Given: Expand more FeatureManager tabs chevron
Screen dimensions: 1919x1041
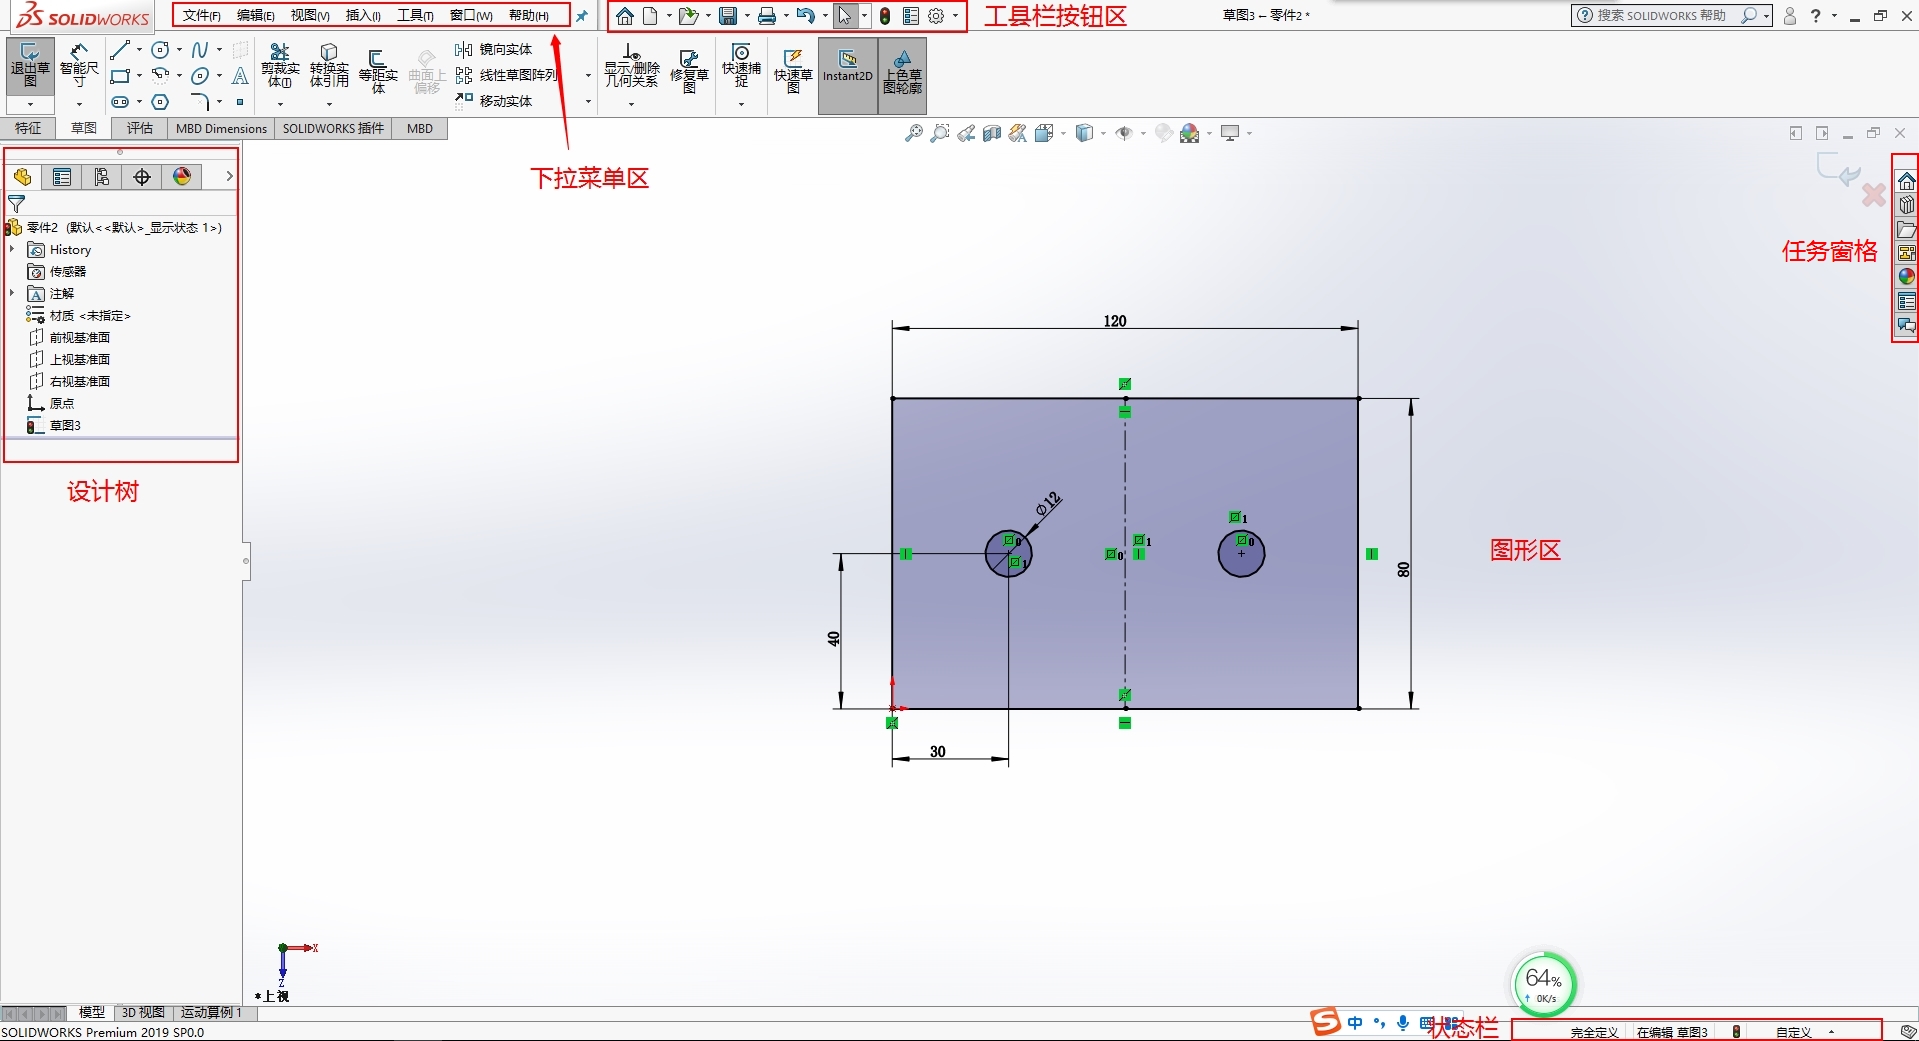Looking at the screenshot, I should [x=229, y=176].
